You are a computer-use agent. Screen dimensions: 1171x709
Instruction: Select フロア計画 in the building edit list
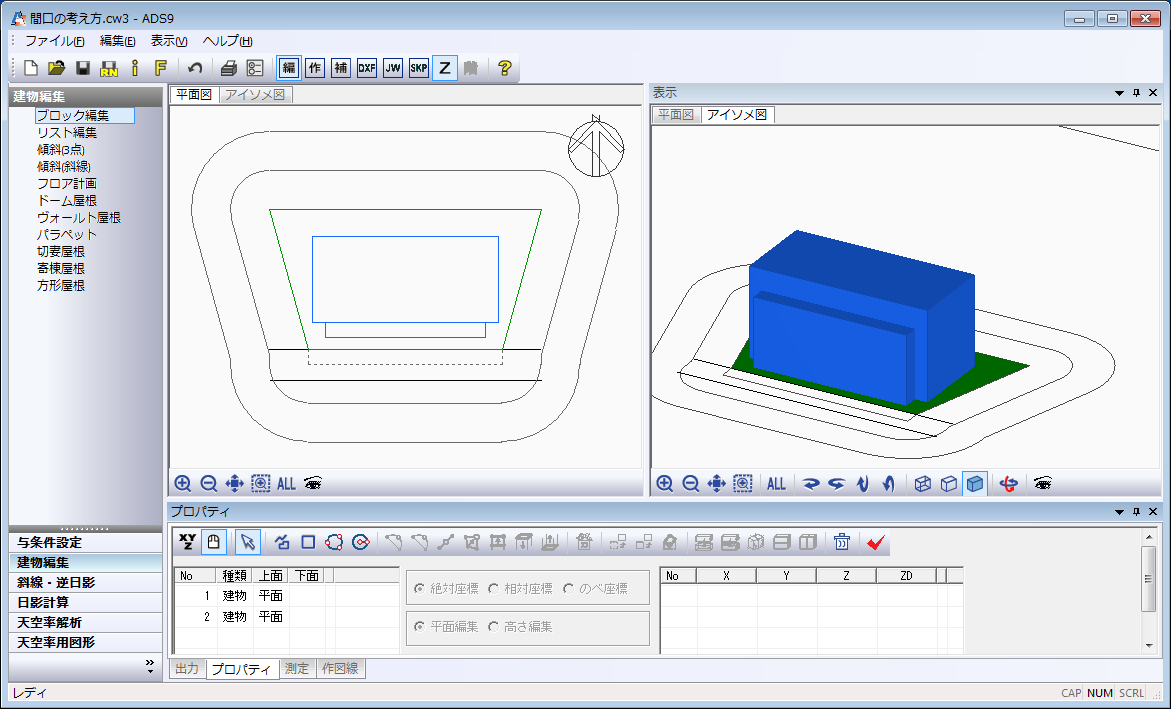(67, 184)
